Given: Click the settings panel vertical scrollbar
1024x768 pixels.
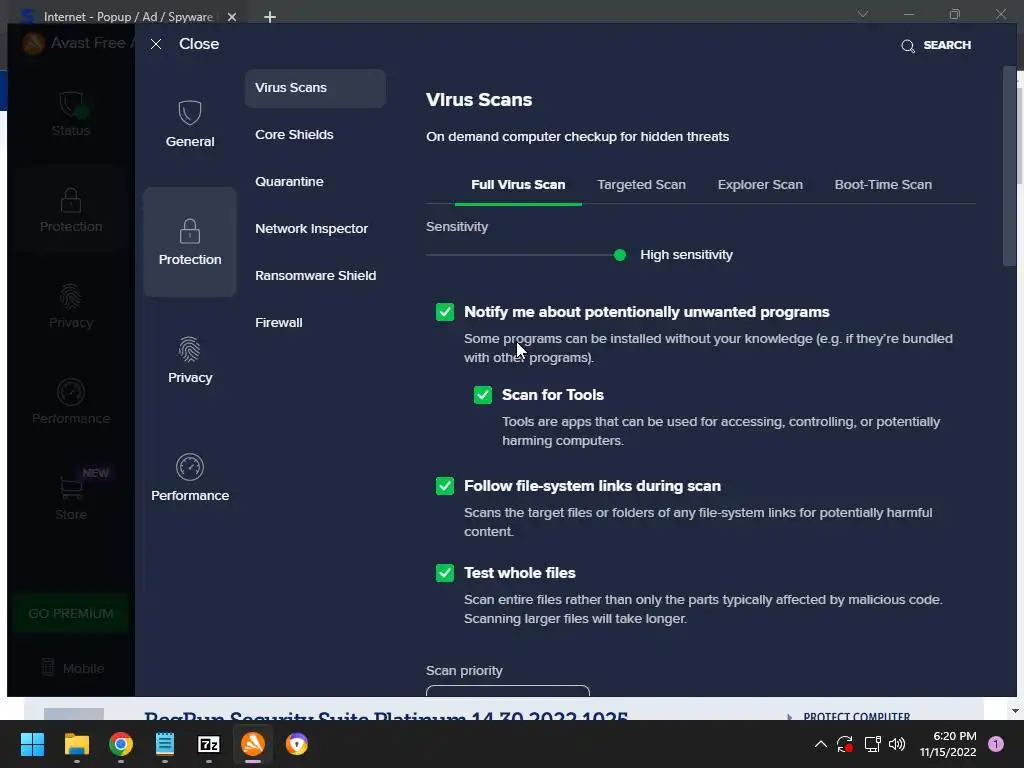Looking at the screenshot, I should click(1009, 167).
